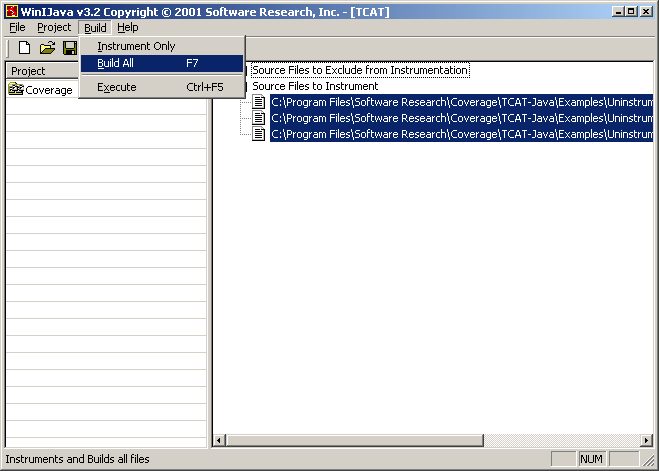Screen dimensions: 659x471
Task: Minimize the WinIJava window
Action: (x=617, y=11)
